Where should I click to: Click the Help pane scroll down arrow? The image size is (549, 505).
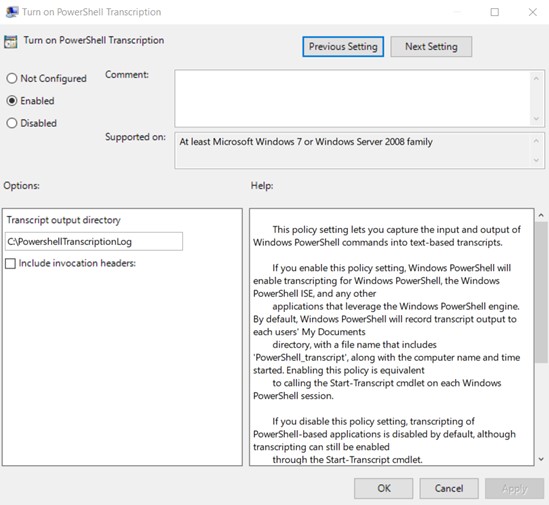[x=541, y=459]
